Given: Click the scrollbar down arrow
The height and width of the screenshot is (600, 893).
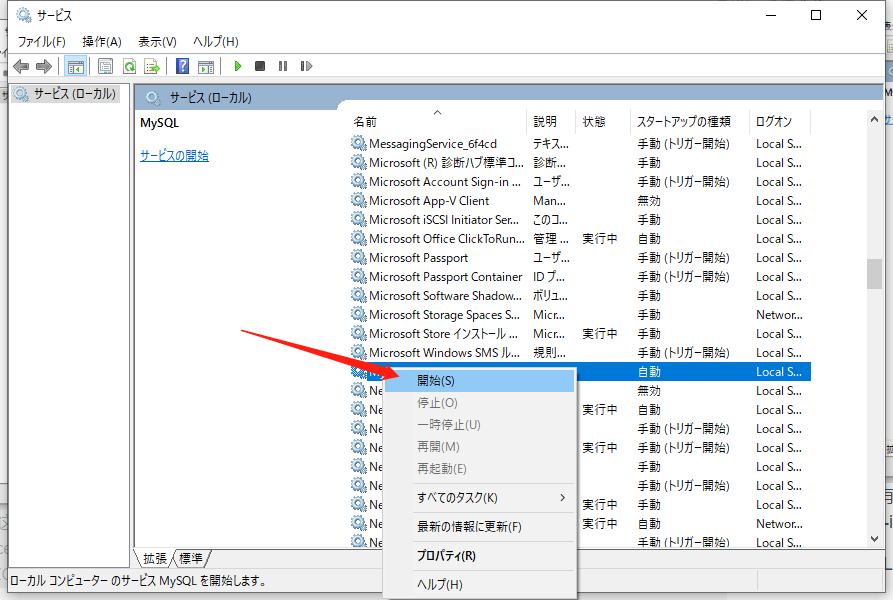Looking at the screenshot, I should point(874,539).
